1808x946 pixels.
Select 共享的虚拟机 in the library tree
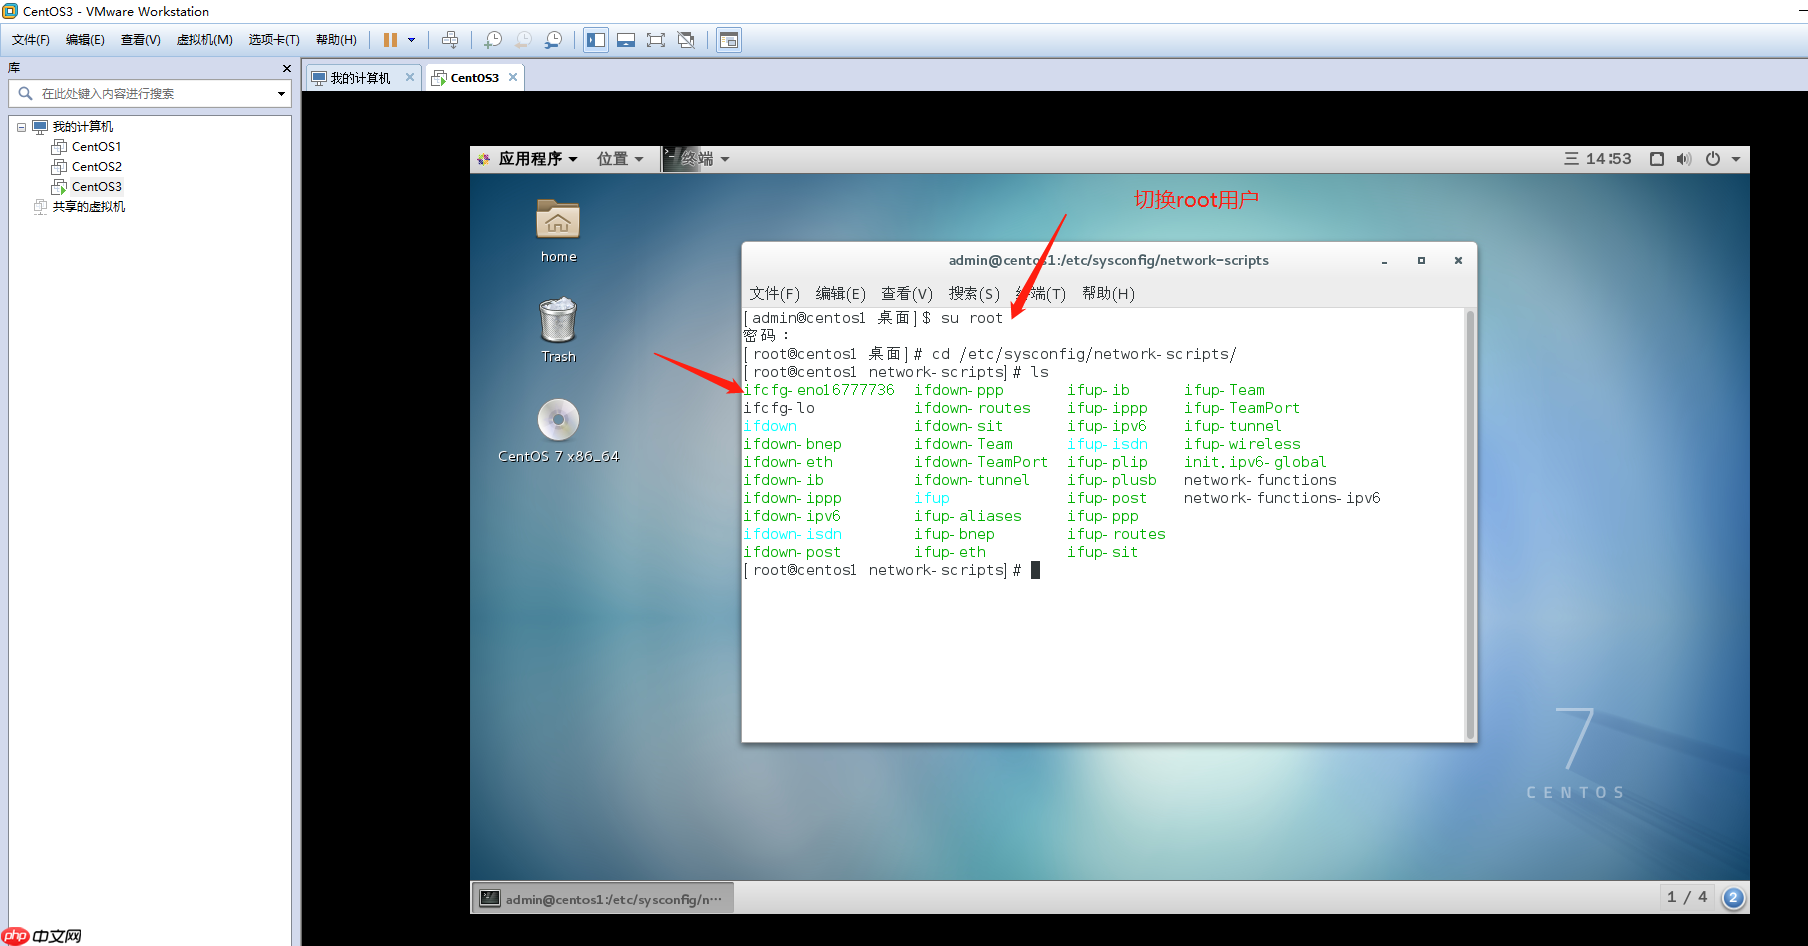(89, 207)
